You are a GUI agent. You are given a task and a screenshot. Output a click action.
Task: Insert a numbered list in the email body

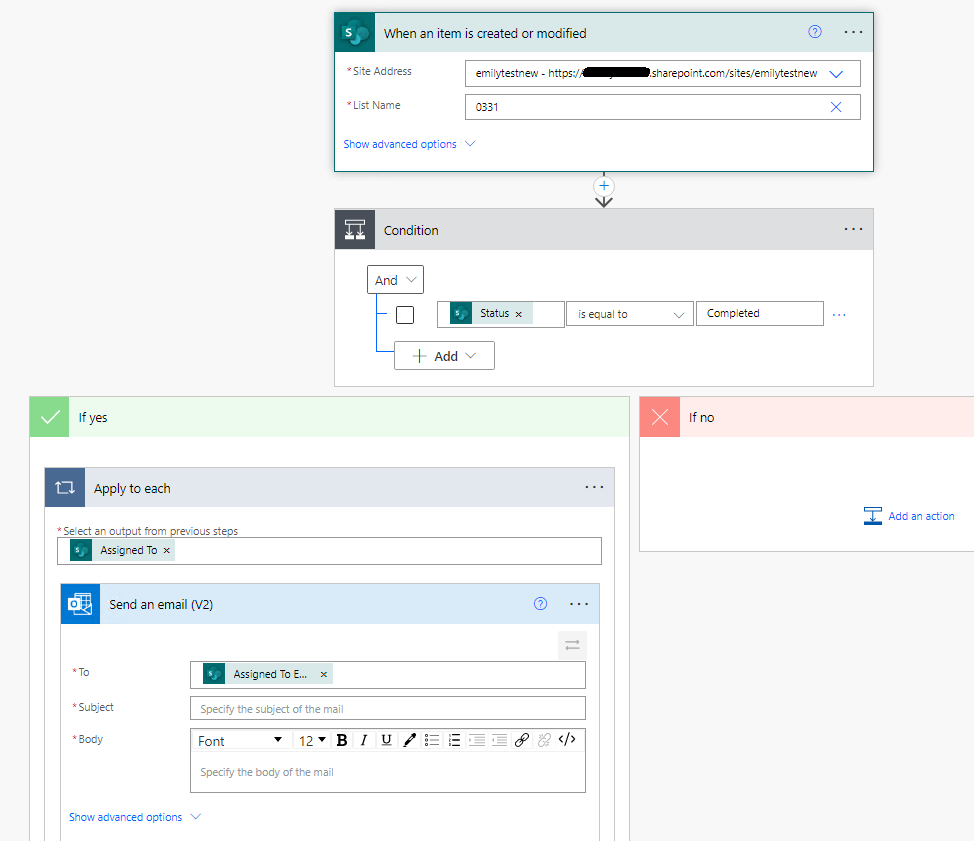(x=455, y=740)
